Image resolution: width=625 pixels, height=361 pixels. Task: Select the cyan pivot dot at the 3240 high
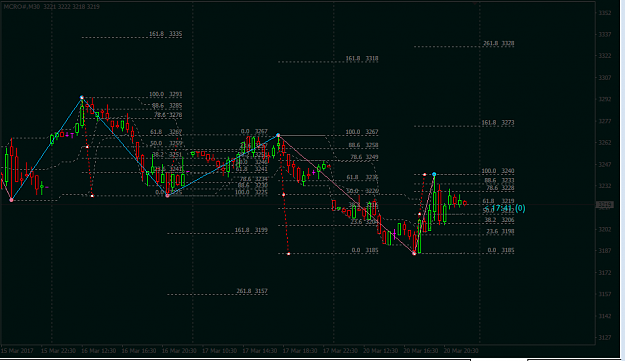tap(434, 175)
